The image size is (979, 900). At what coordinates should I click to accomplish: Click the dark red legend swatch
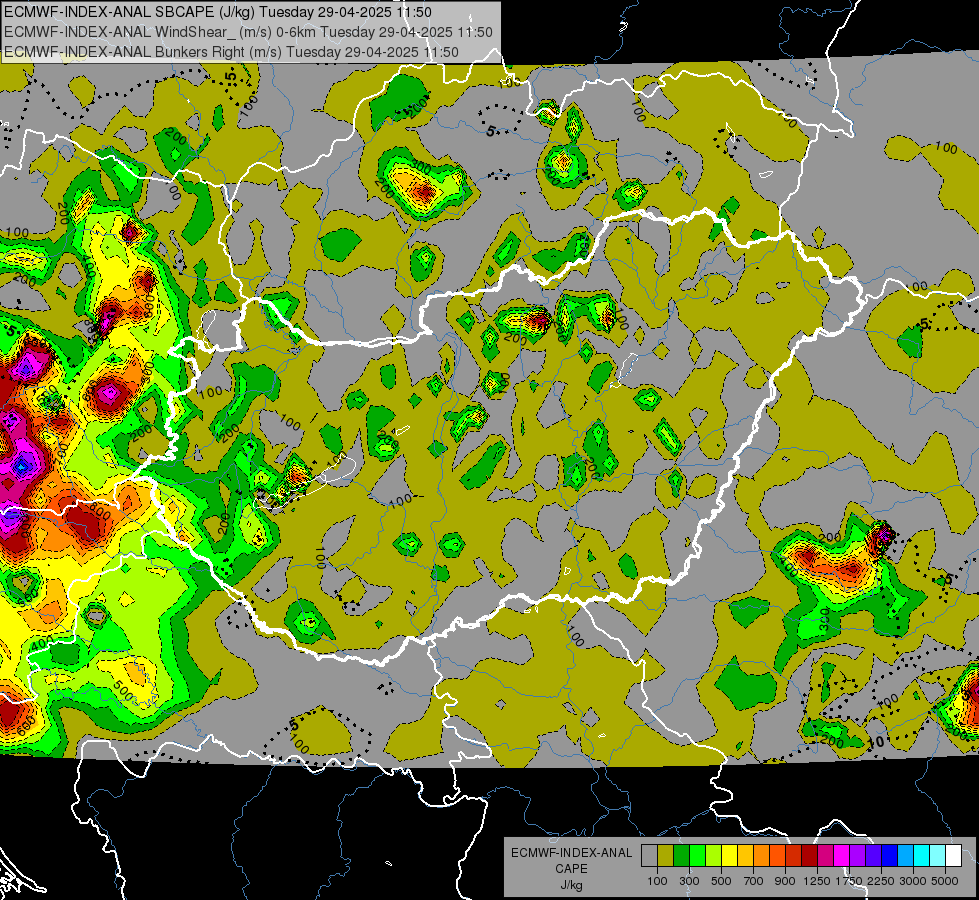810,856
